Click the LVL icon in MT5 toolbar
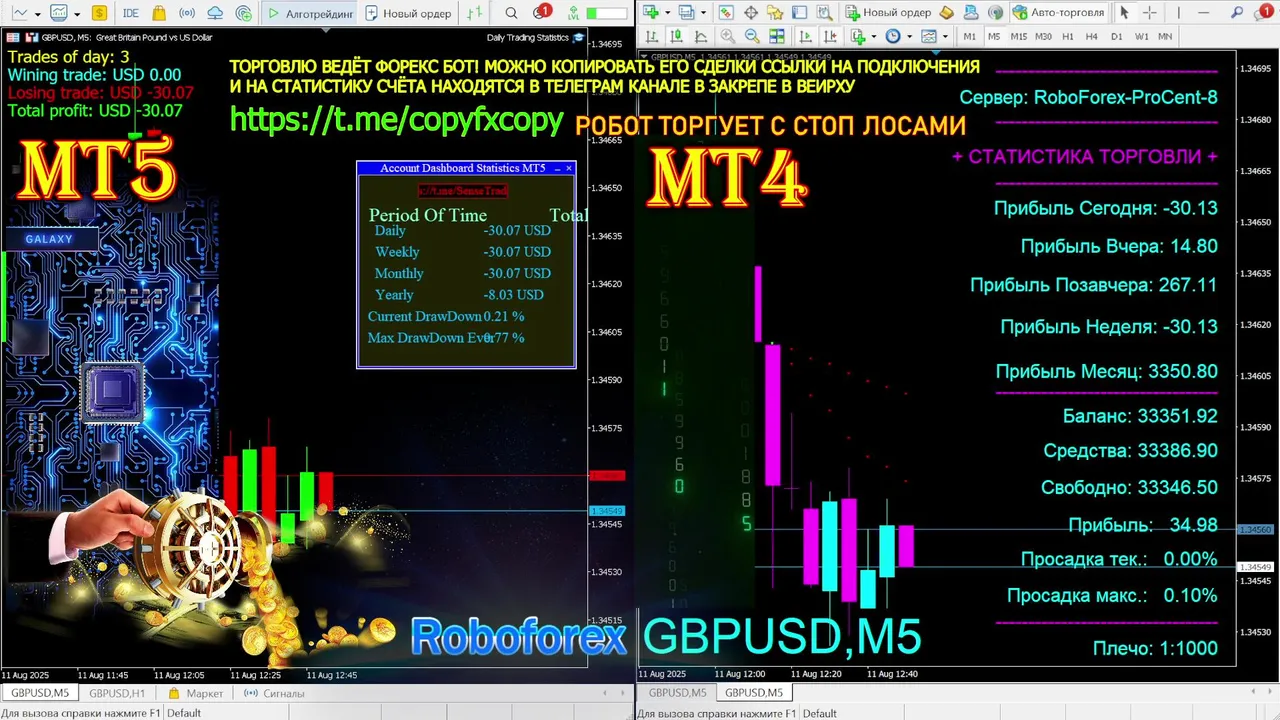 (573, 14)
